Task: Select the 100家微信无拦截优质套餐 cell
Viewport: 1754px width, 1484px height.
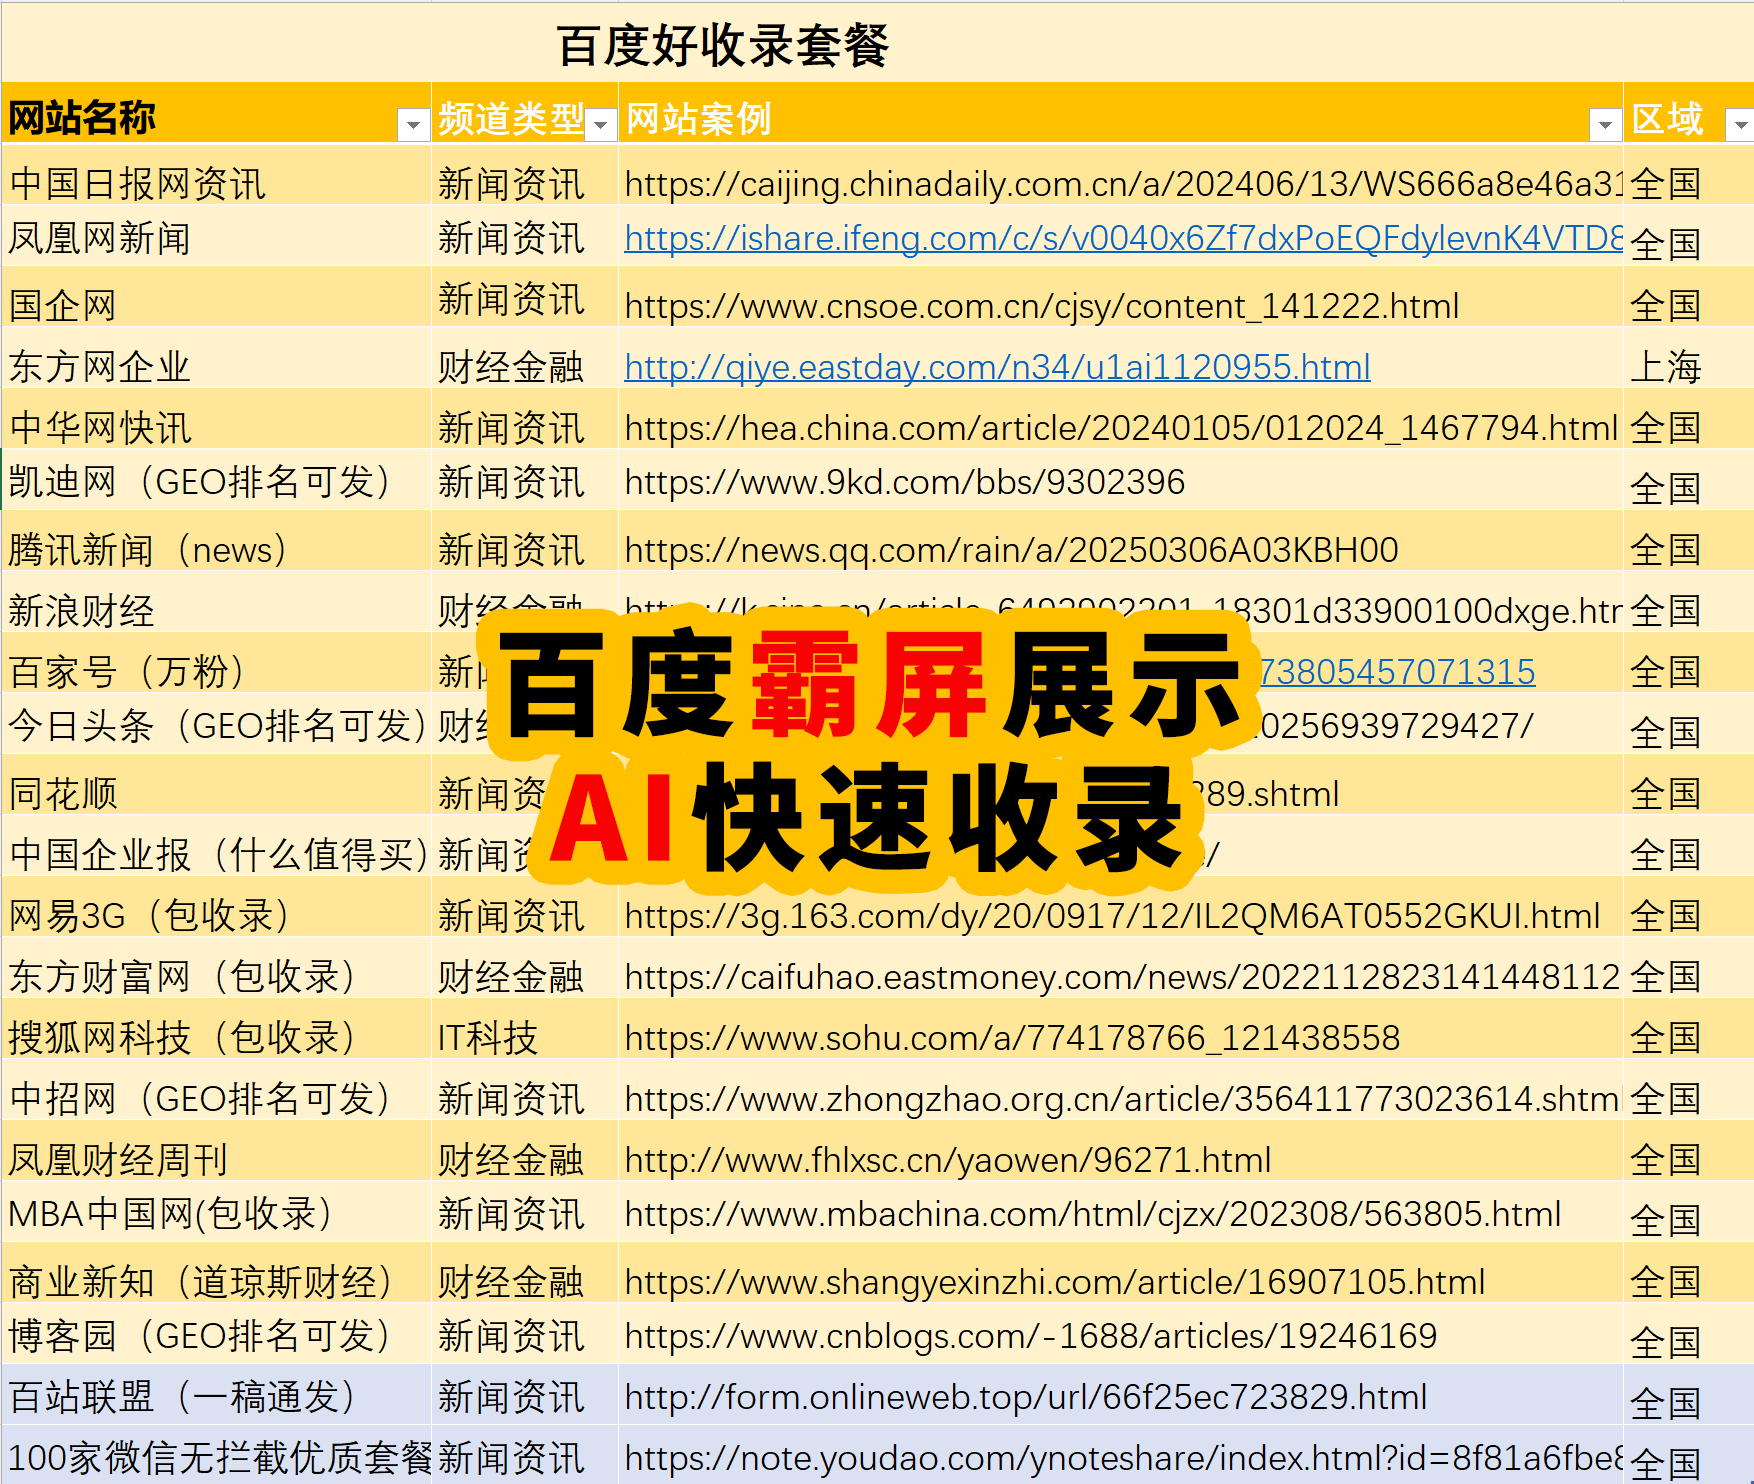Action: [218, 1458]
